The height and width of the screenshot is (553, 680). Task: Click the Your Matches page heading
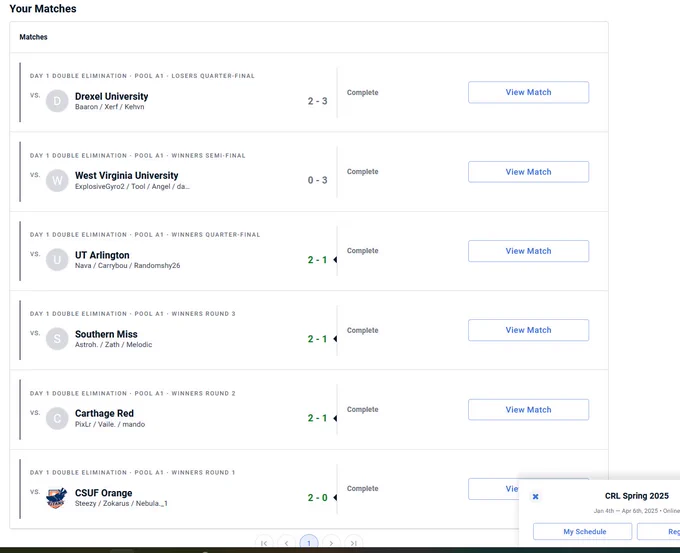tap(43, 9)
